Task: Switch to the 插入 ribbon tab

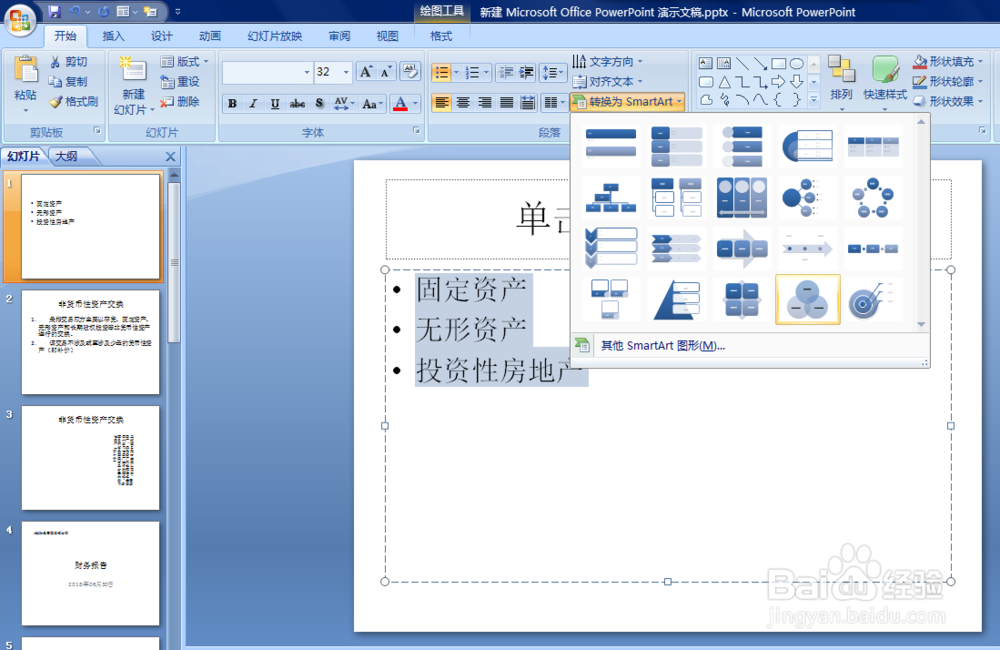Action: tap(114, 36)
